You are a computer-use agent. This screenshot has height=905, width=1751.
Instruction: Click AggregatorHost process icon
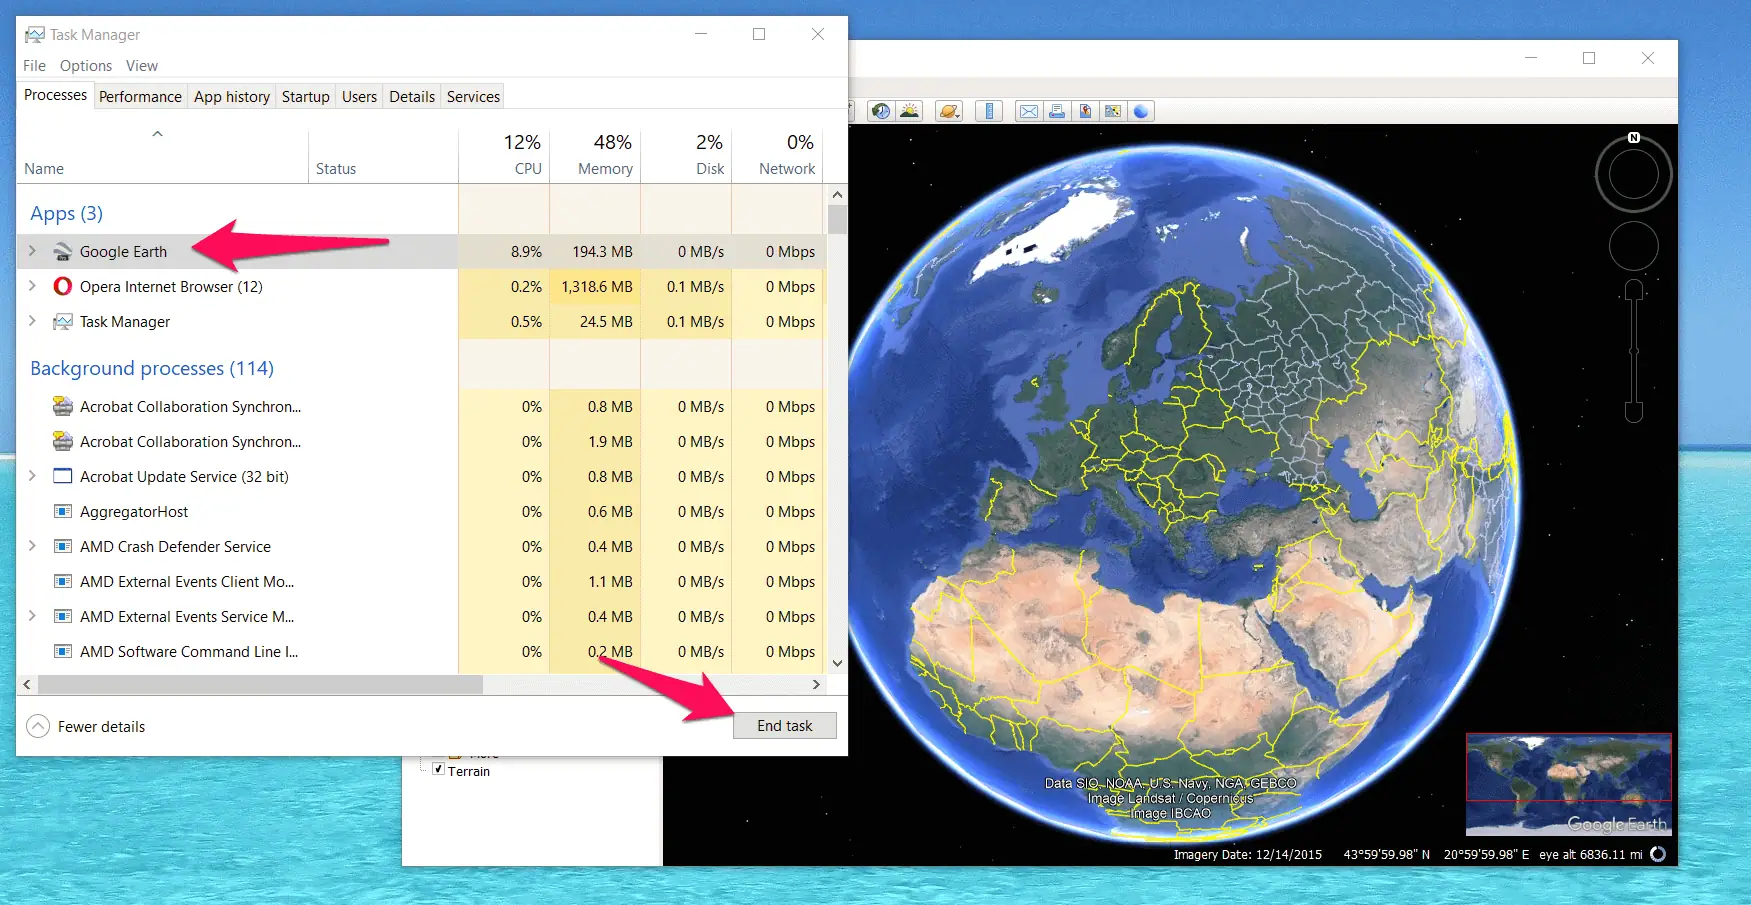62,511
